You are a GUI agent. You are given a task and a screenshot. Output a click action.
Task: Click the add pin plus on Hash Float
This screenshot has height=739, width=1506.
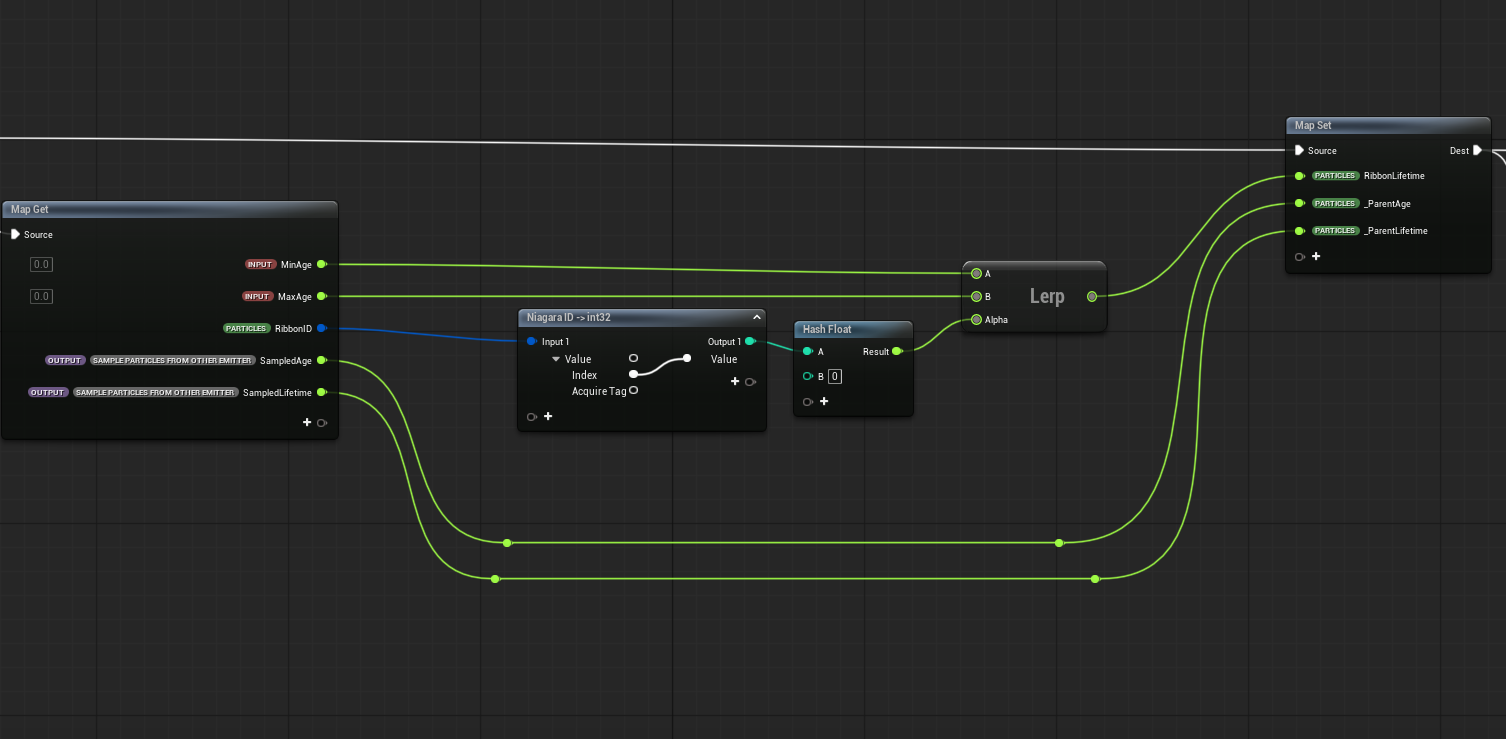(824, 401)
